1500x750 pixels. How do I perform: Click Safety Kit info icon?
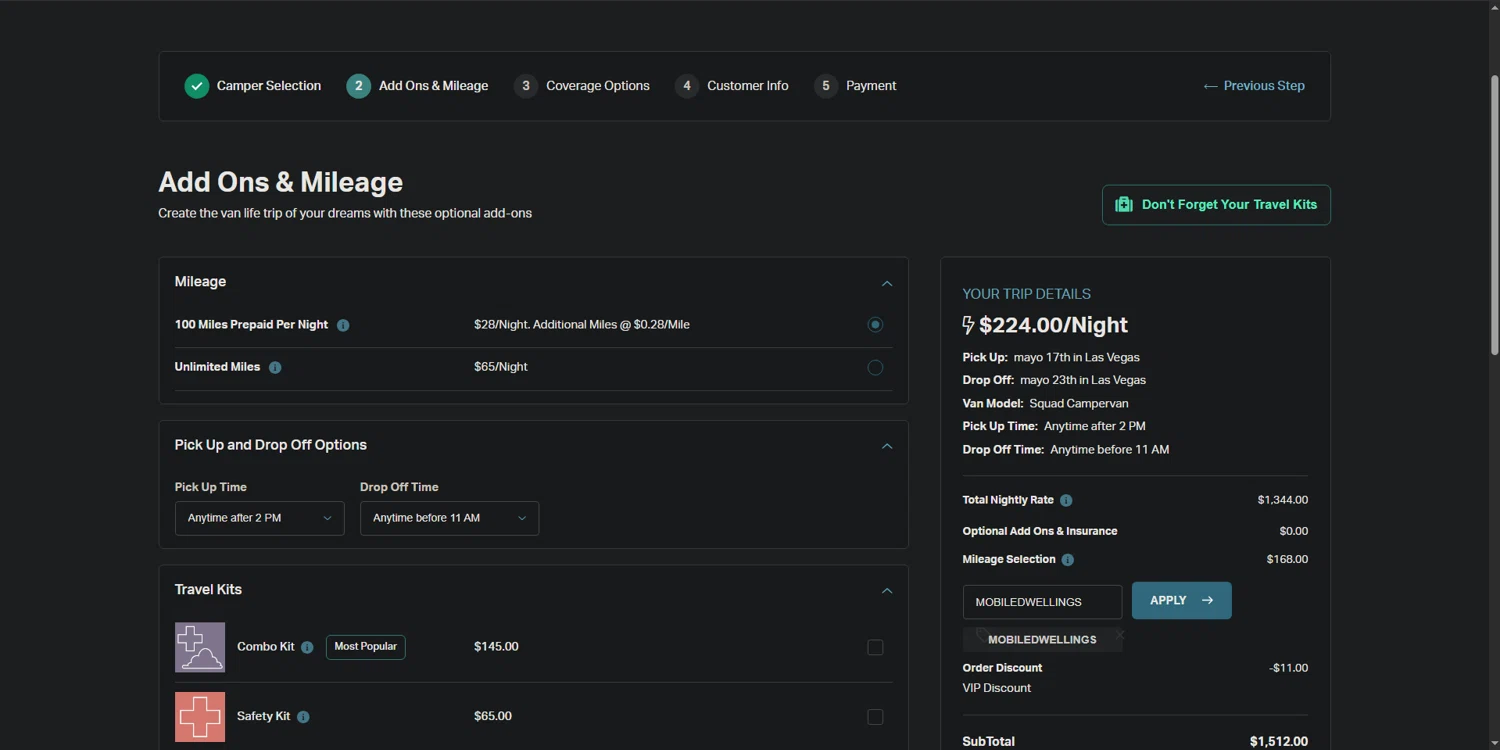point(303,717)
